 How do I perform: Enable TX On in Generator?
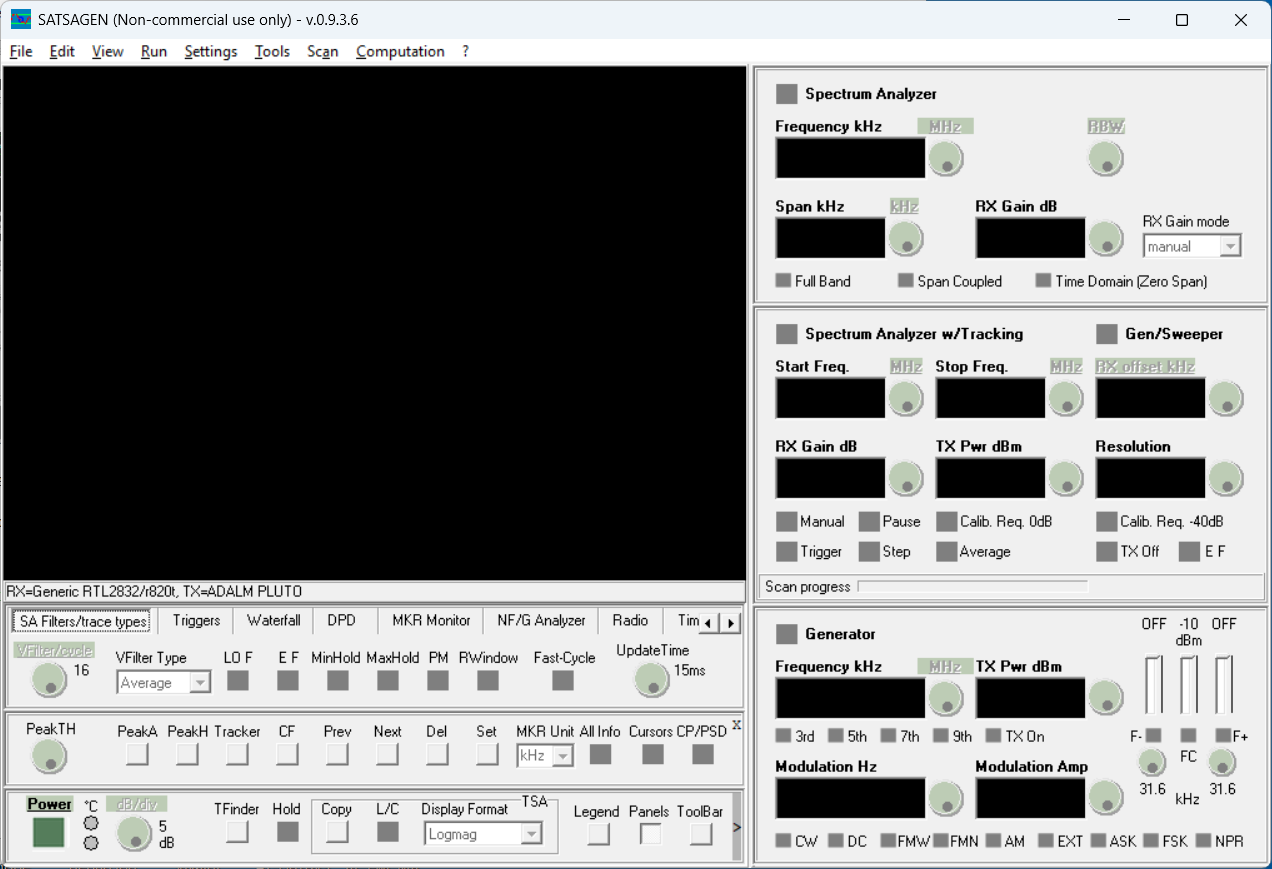[993, 736]
